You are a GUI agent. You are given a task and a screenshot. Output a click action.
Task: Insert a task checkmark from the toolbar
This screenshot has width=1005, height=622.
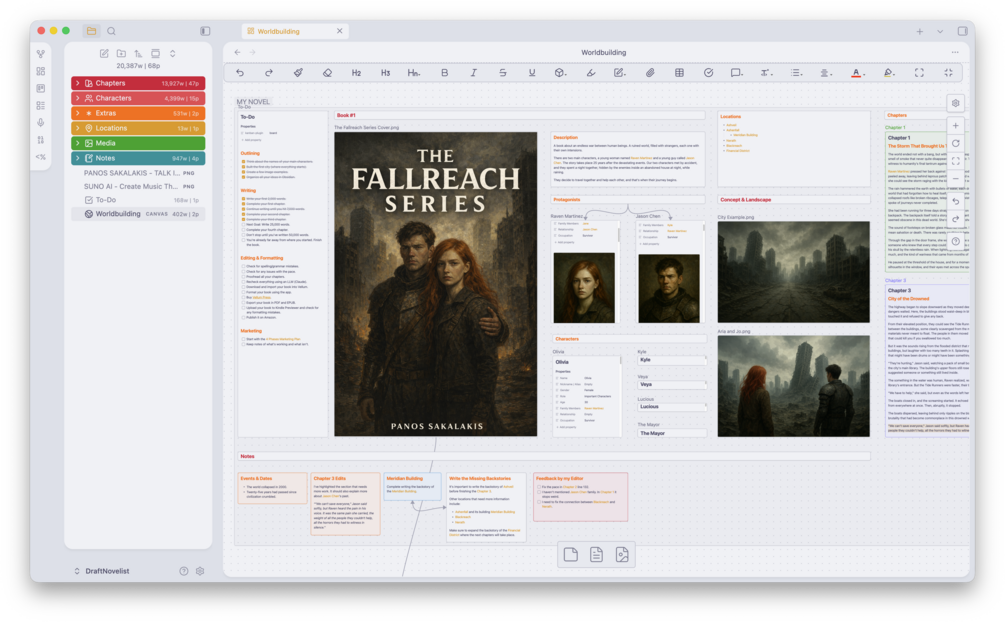(708, 73)
